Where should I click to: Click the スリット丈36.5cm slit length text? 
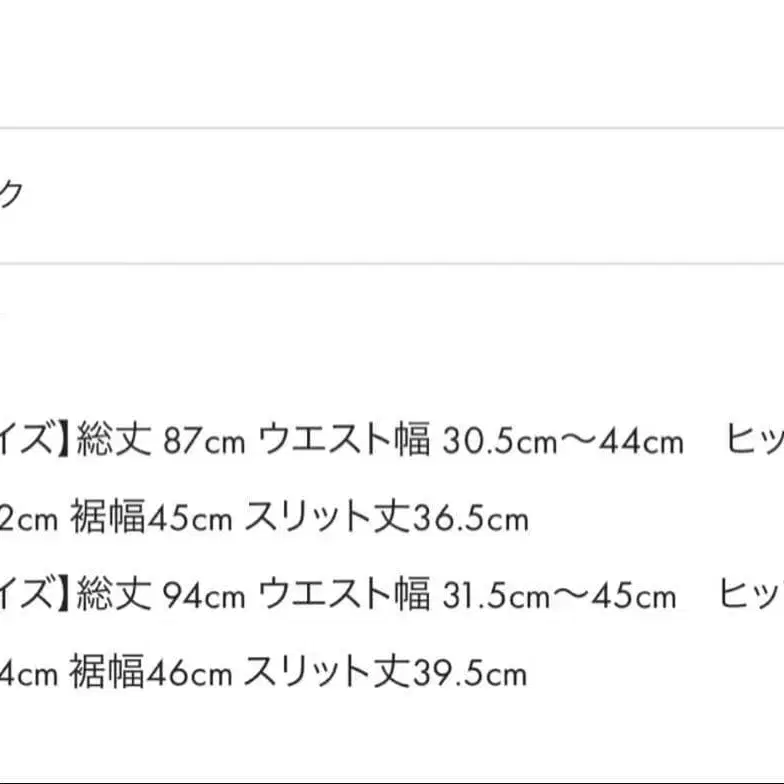(385, 518)
